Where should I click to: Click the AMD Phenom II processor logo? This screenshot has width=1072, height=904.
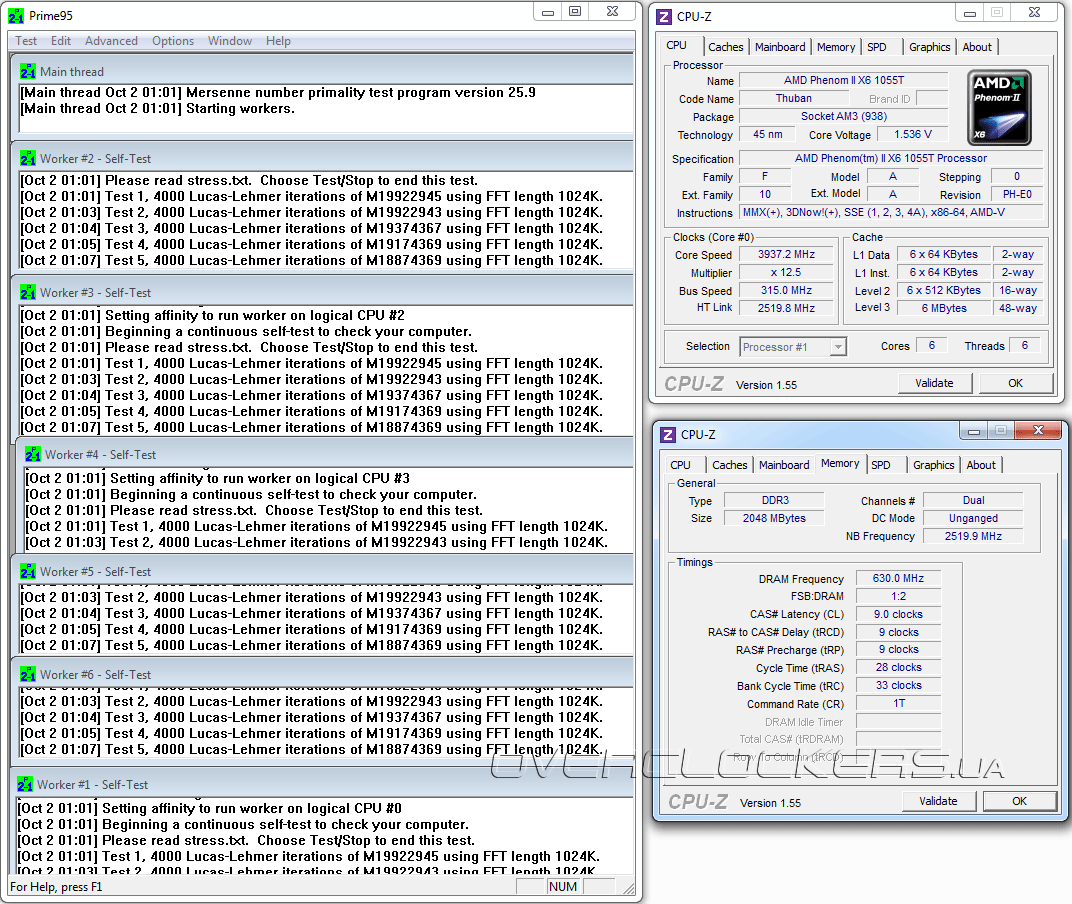click(999, 107)
